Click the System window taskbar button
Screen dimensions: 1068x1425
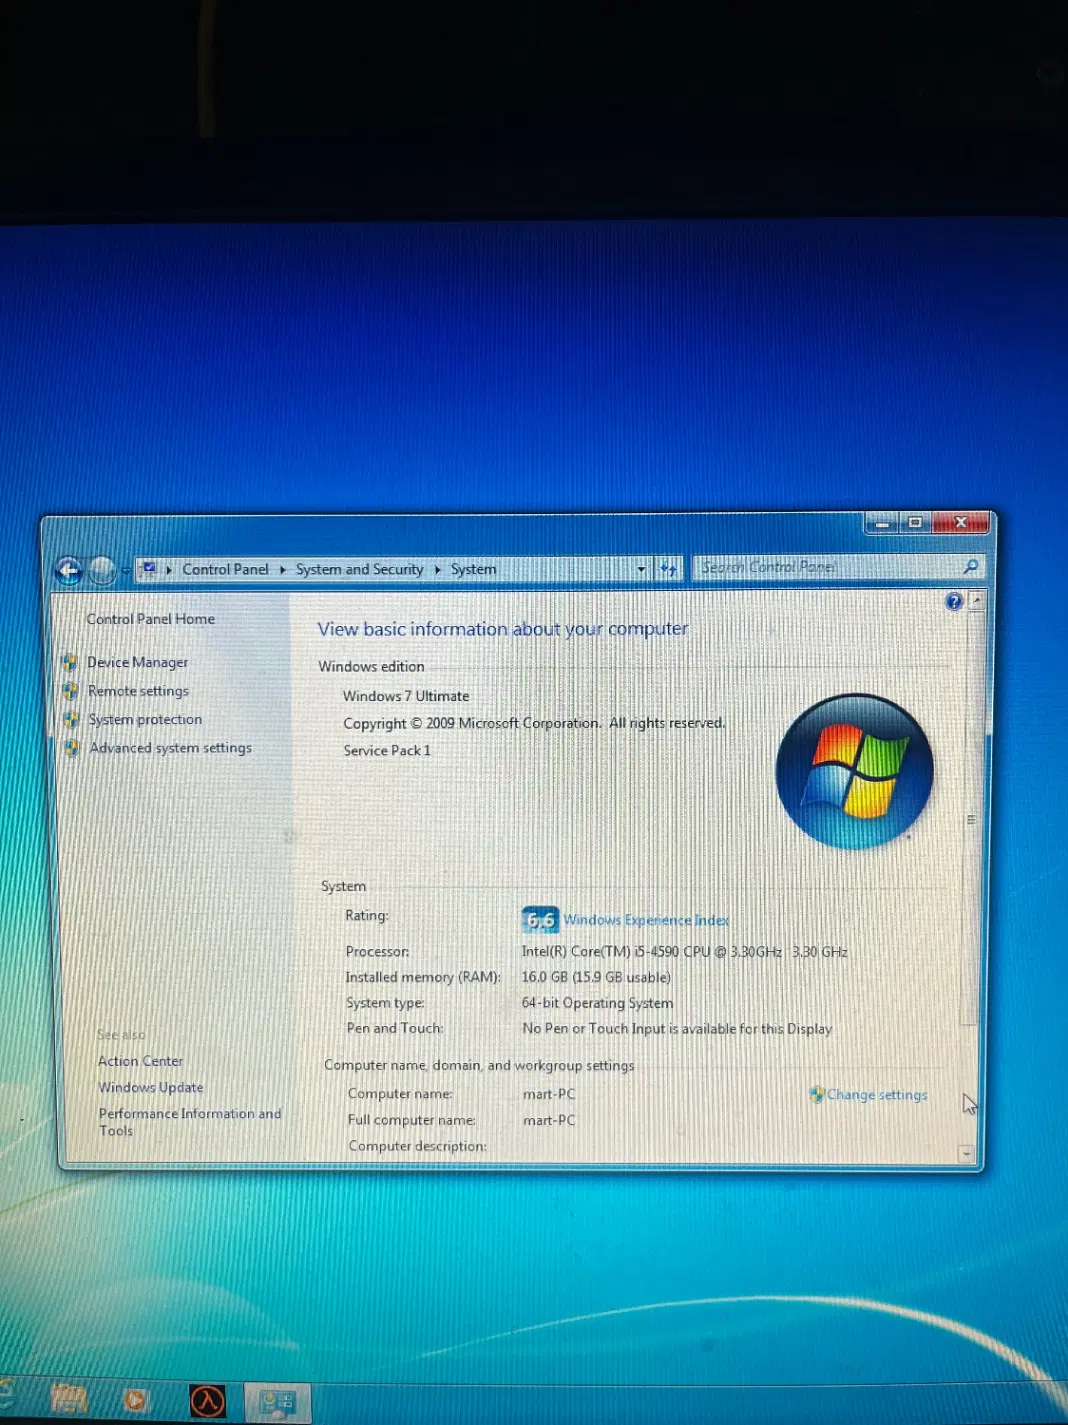pos(278,1402)
